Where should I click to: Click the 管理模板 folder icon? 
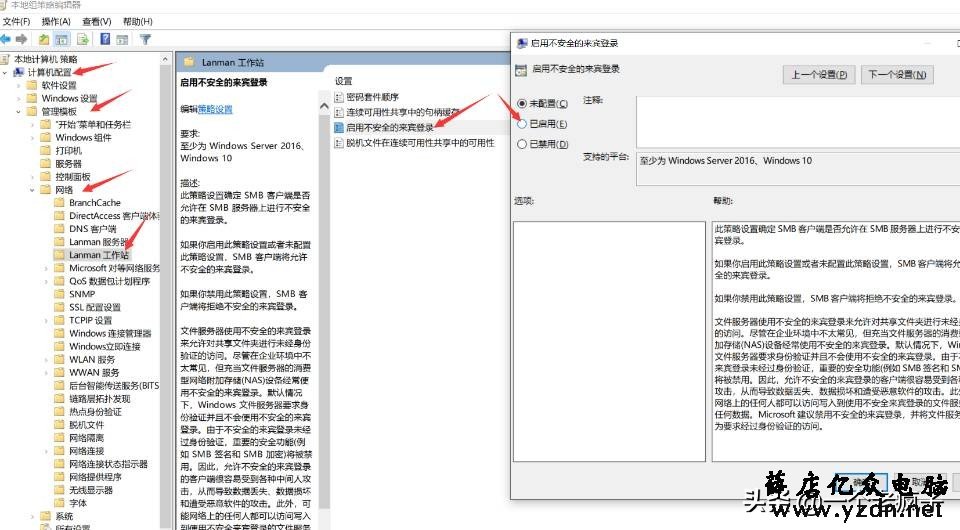coord(32,111)
